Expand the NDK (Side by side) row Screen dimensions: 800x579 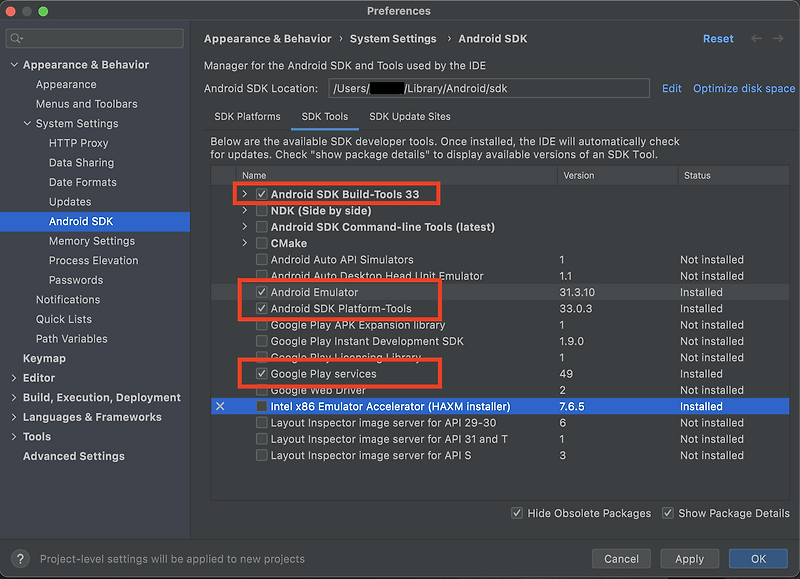[244, 210]
